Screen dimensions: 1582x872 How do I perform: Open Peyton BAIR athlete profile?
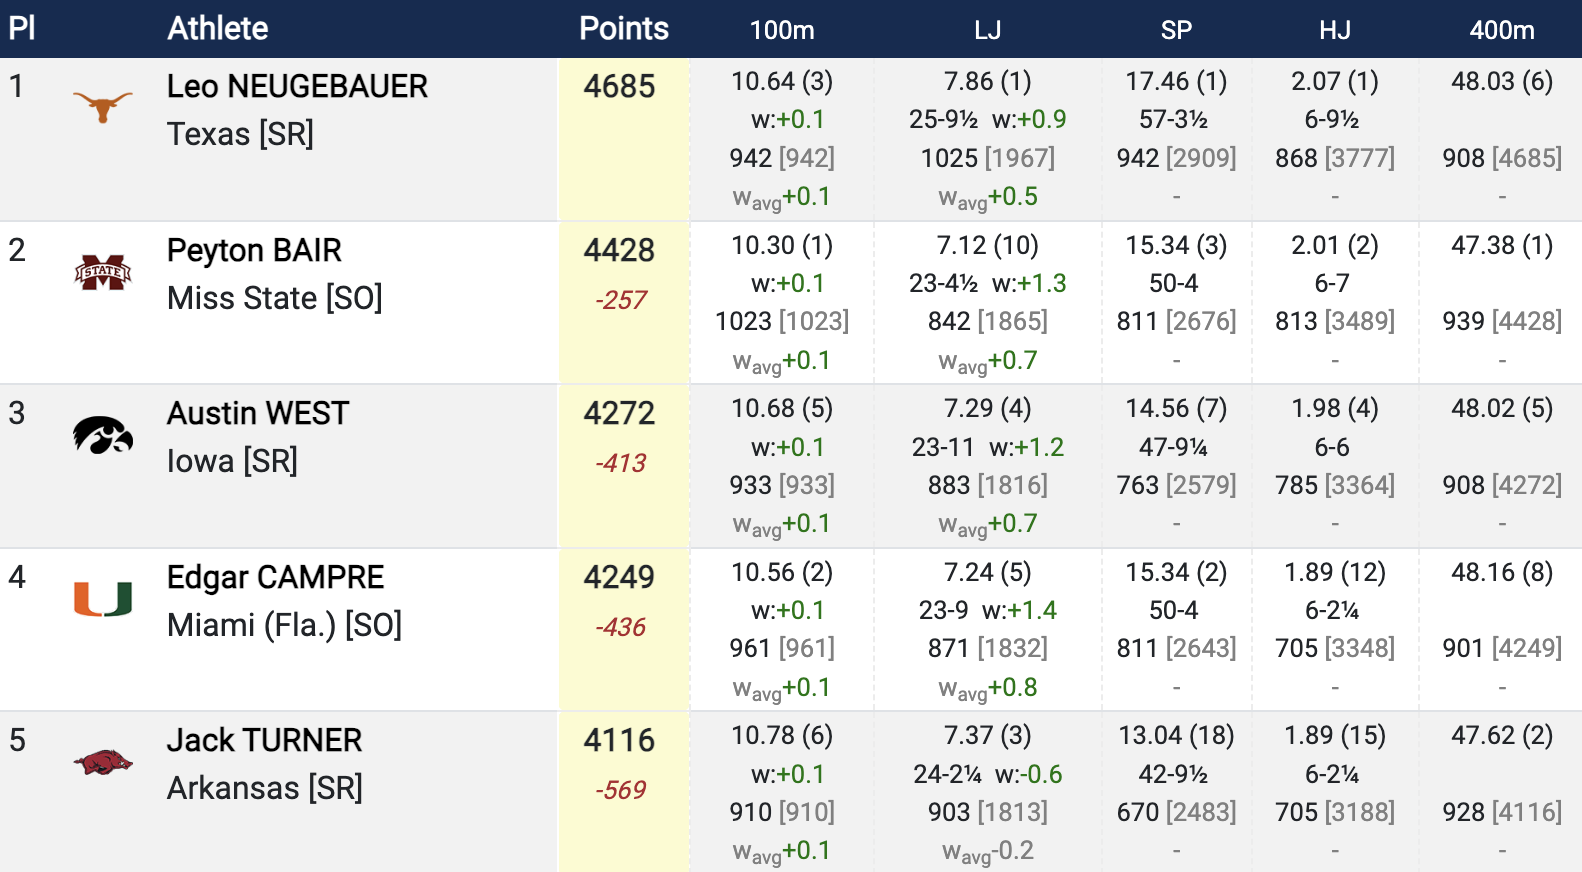[254, 250]
